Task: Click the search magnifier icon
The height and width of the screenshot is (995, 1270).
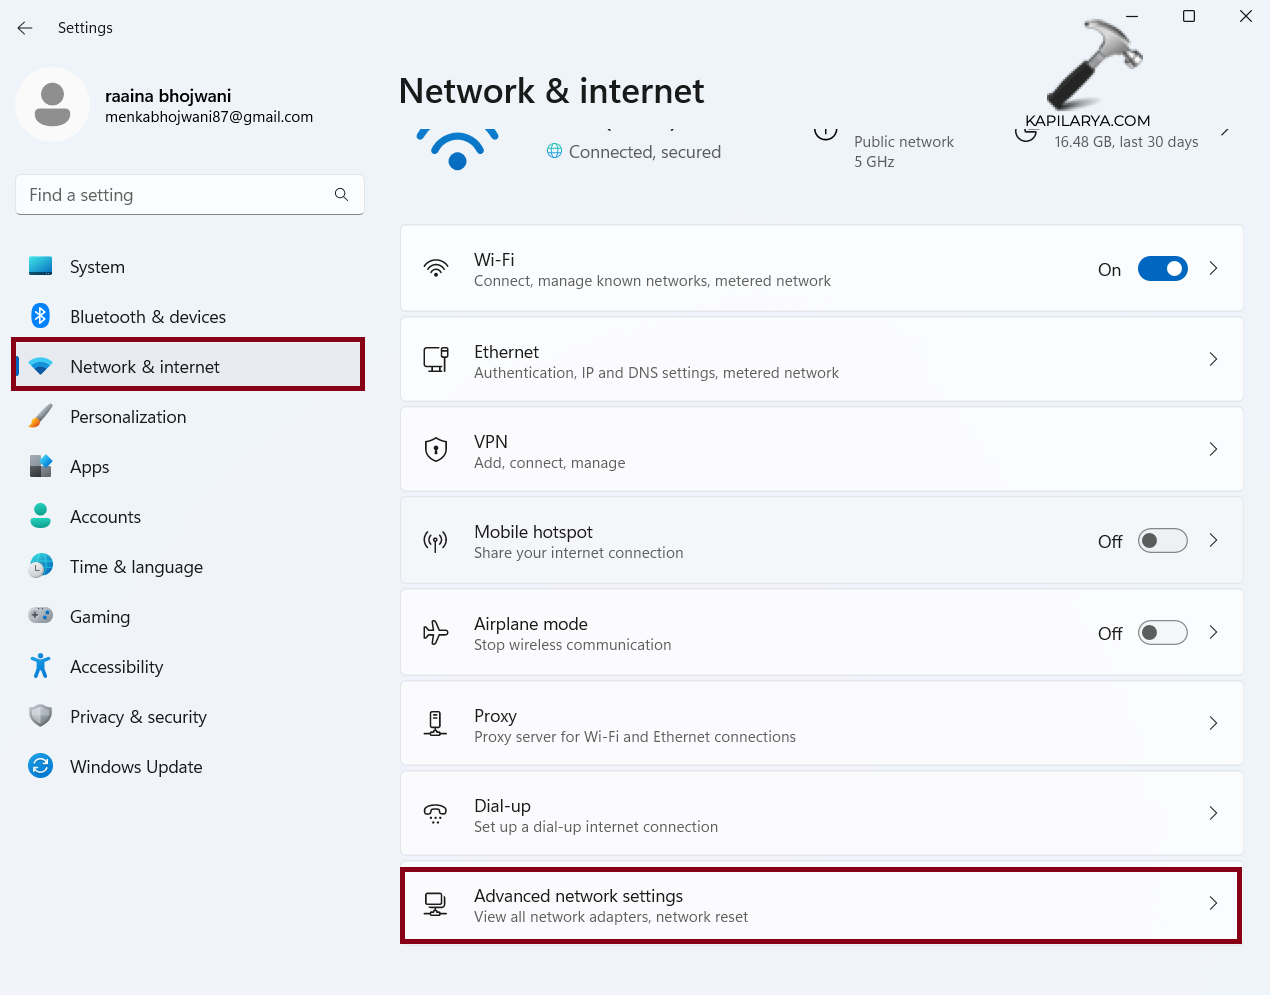Action: pos(341,194)
